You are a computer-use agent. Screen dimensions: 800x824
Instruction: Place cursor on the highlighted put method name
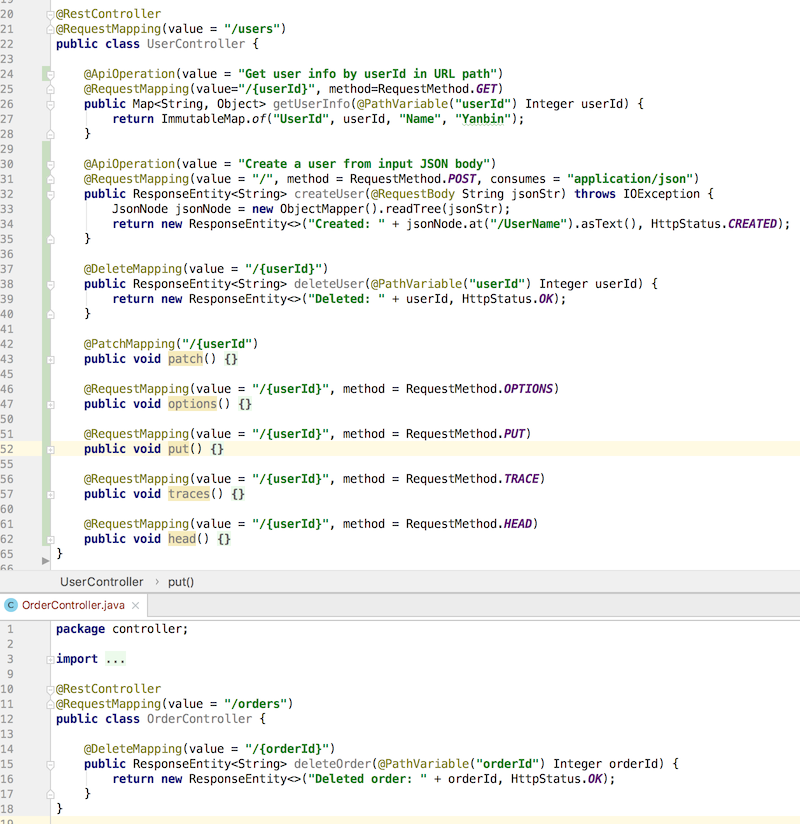click(x=178, y=448)
